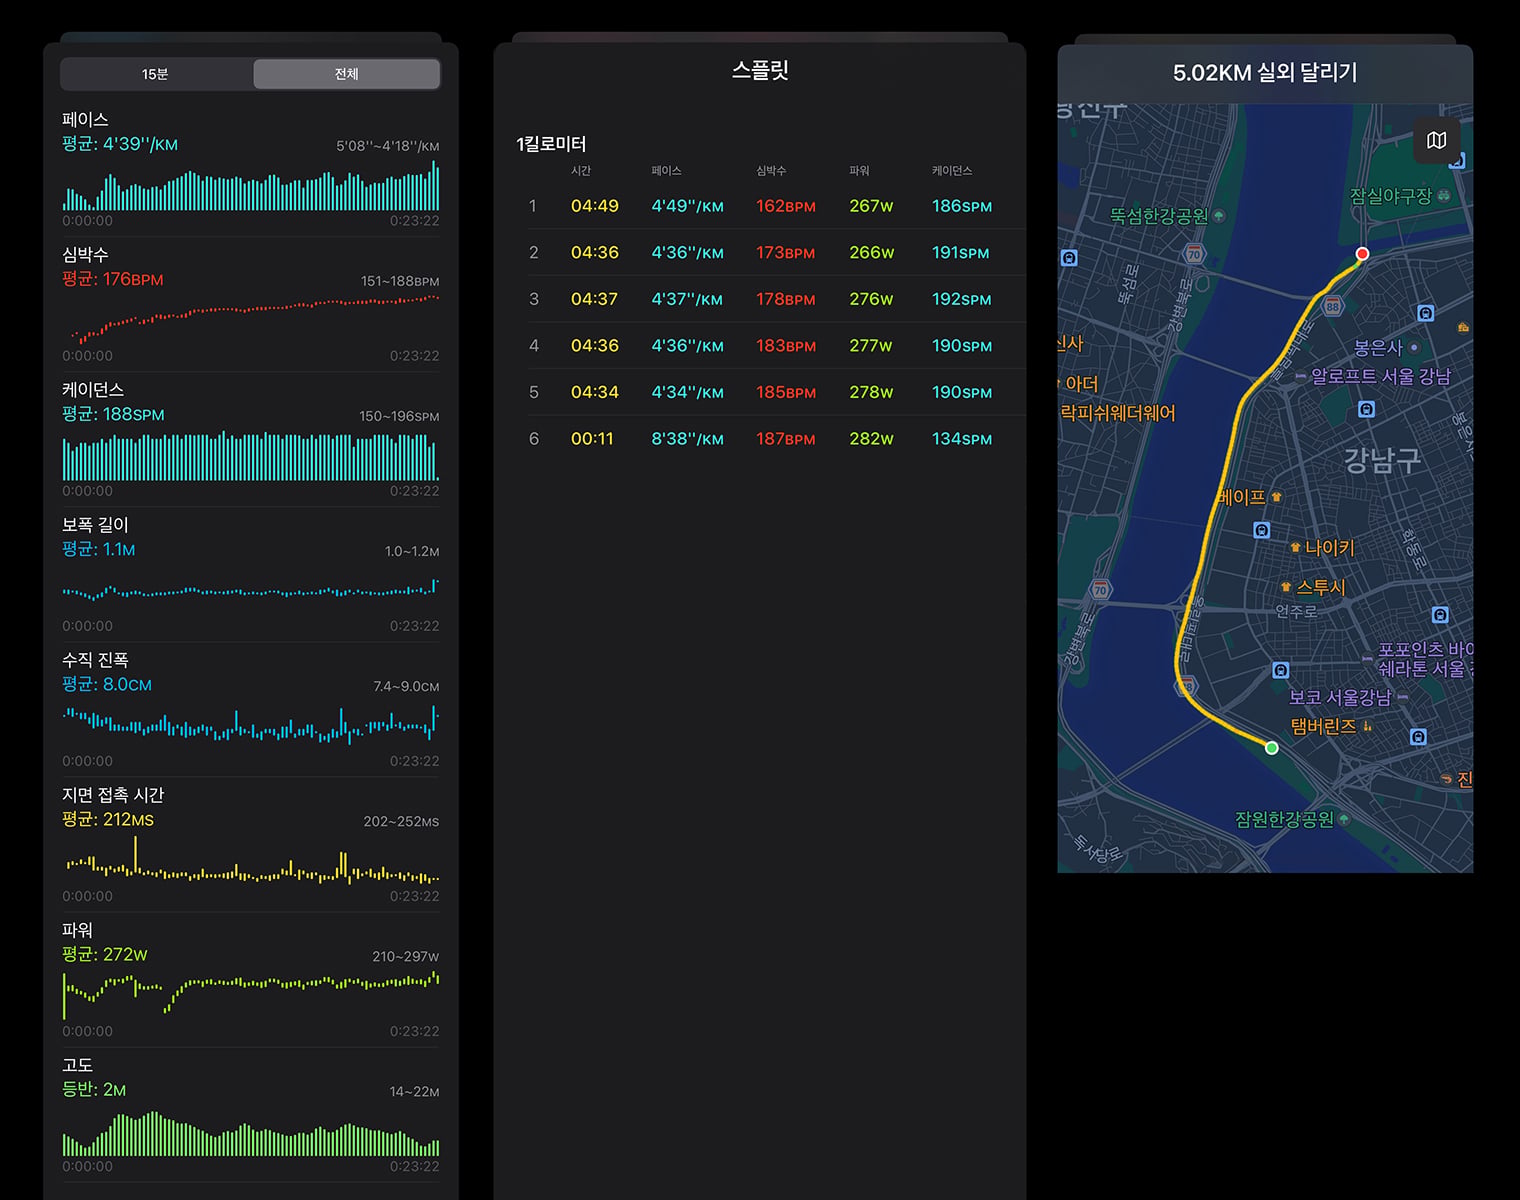The height and width of the screenshot is (1200, 1520).
Task: Tap the 심박수 heart rate chart
Action: (251, 319)
